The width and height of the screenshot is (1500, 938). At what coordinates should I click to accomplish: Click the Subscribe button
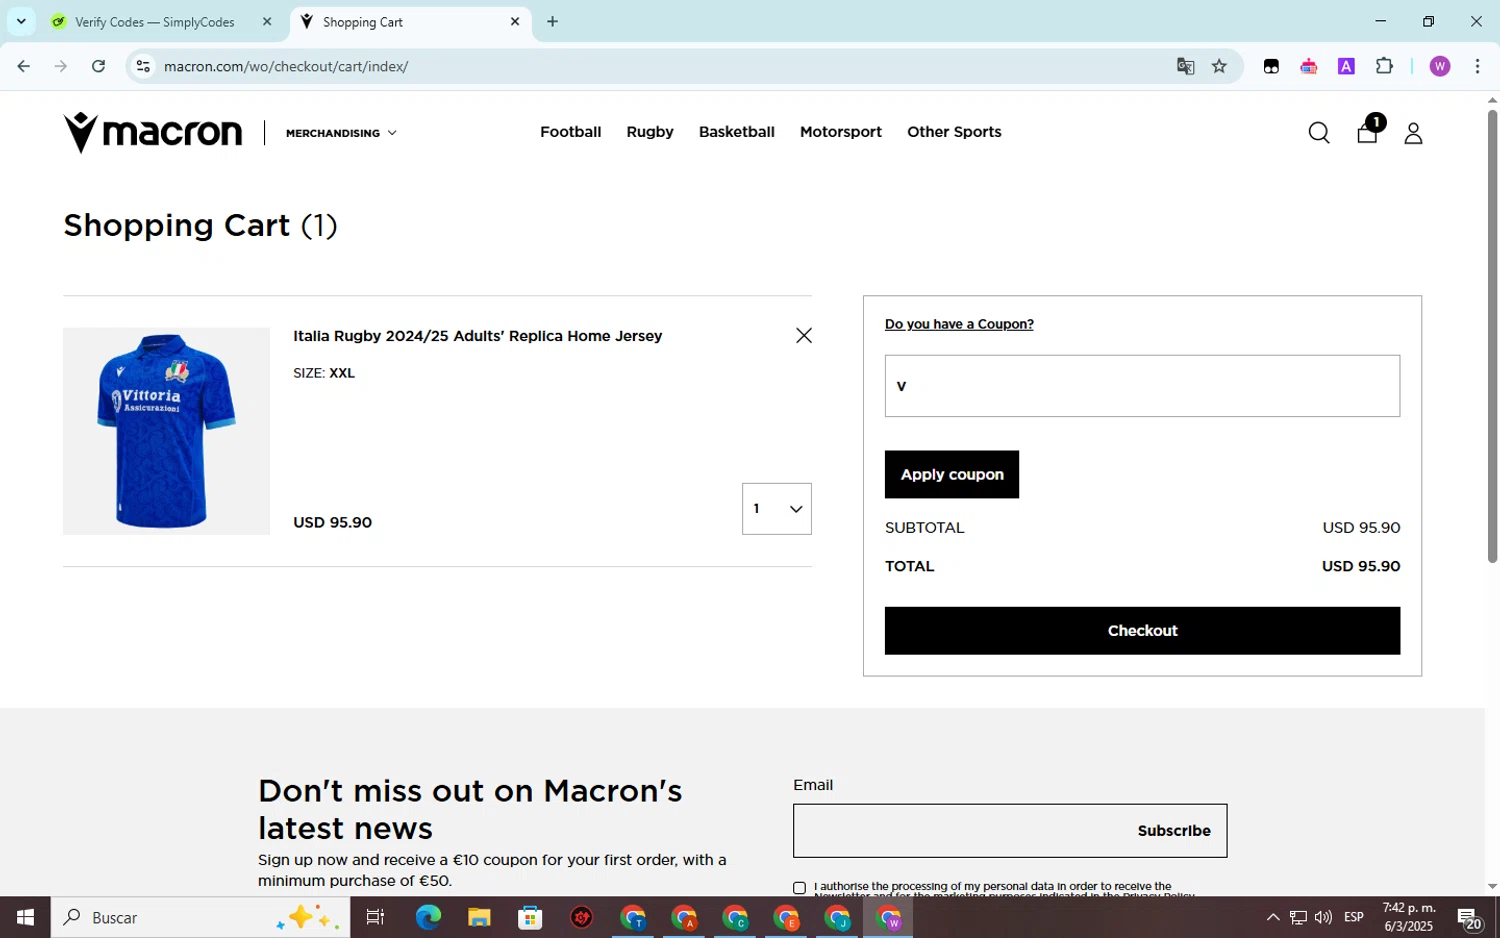(1174, 831)
